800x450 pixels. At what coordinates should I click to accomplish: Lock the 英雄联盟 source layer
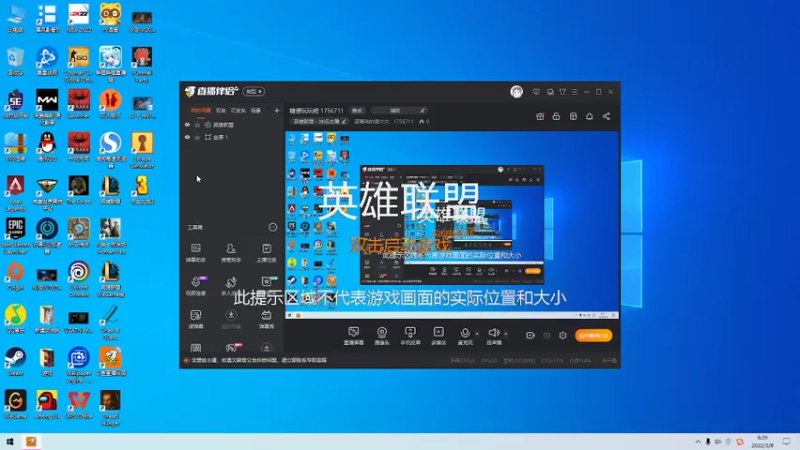[x=197, y=125]
